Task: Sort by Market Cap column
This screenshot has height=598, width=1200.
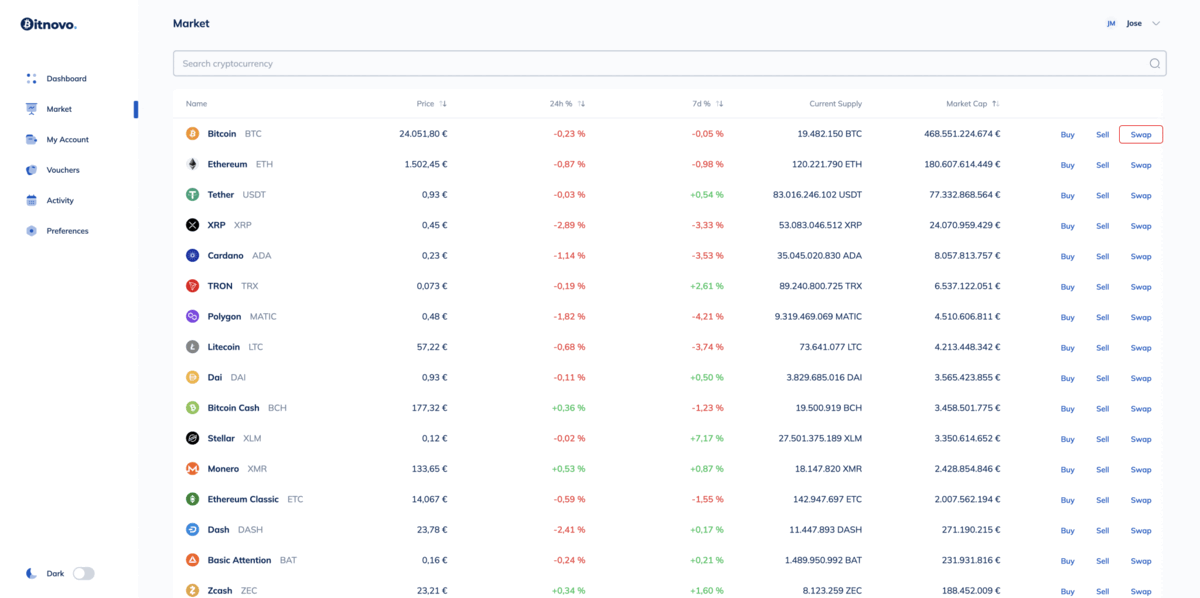Action: tap(995, 104)
